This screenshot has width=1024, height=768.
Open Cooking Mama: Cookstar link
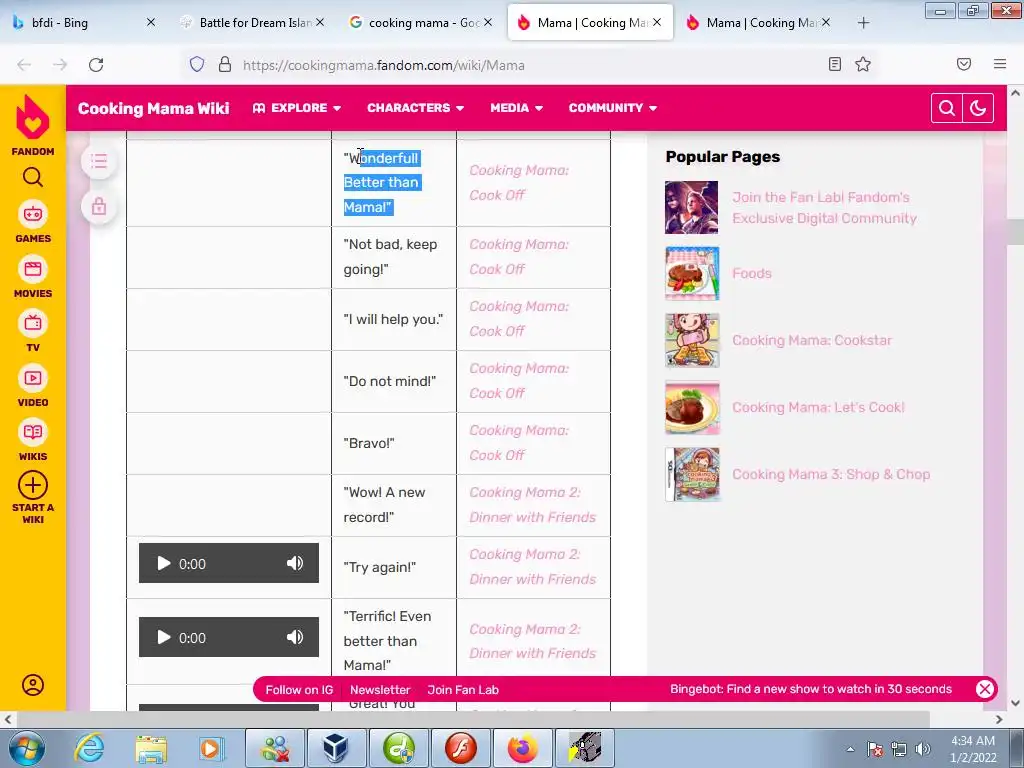(812, 340)
